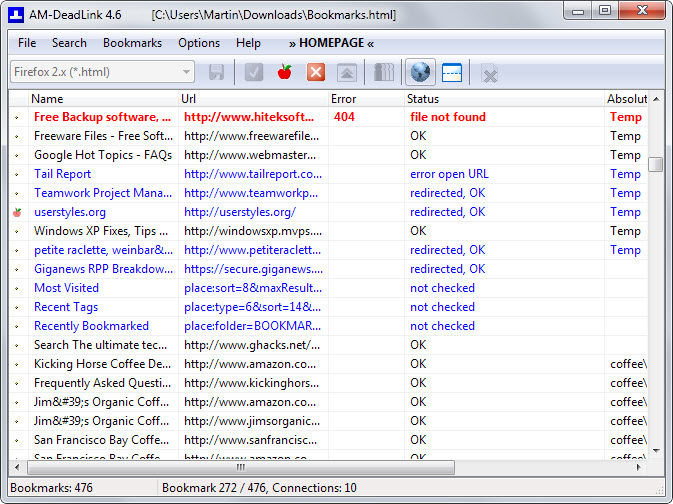The image size is (673, 504).
Task: Click the red X delete icon
Action: tap(316, 72)
